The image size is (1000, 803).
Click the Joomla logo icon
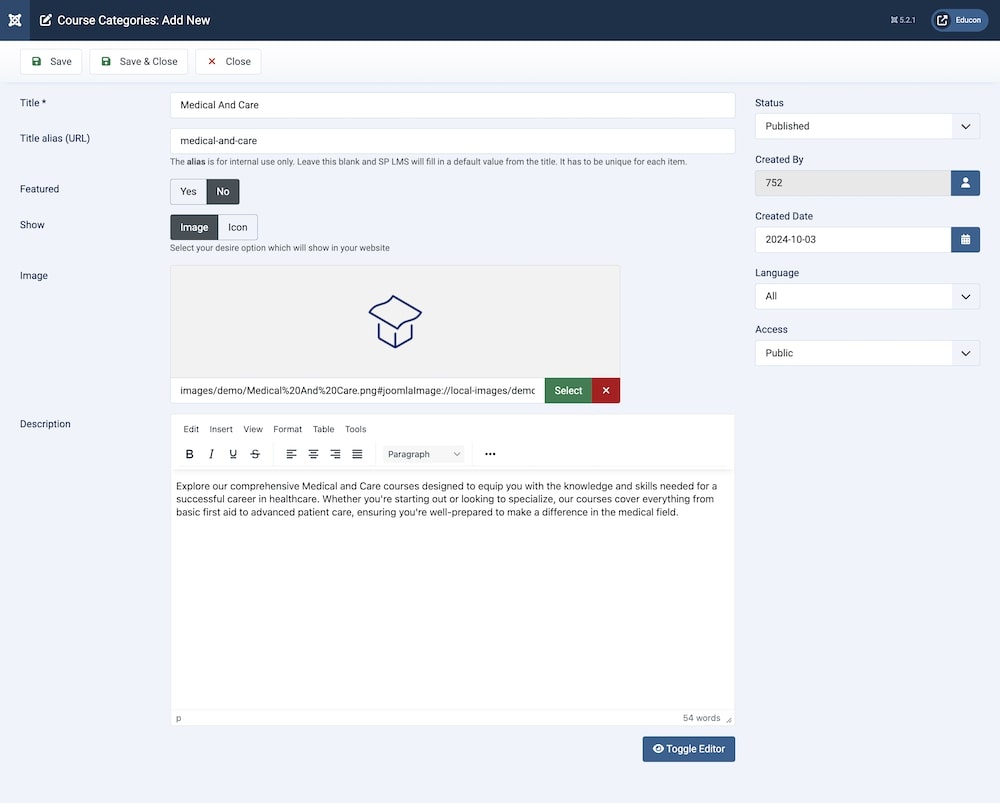point(14,20)
